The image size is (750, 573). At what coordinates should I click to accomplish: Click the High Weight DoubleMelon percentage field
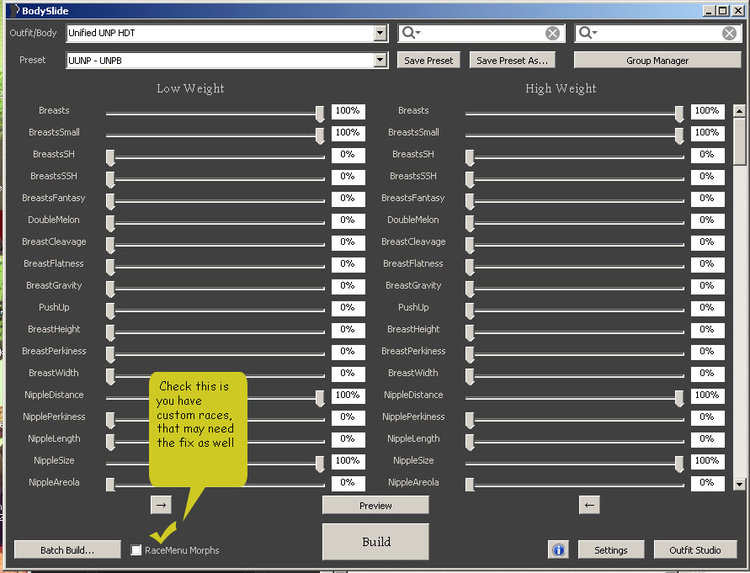click(707, 220)
